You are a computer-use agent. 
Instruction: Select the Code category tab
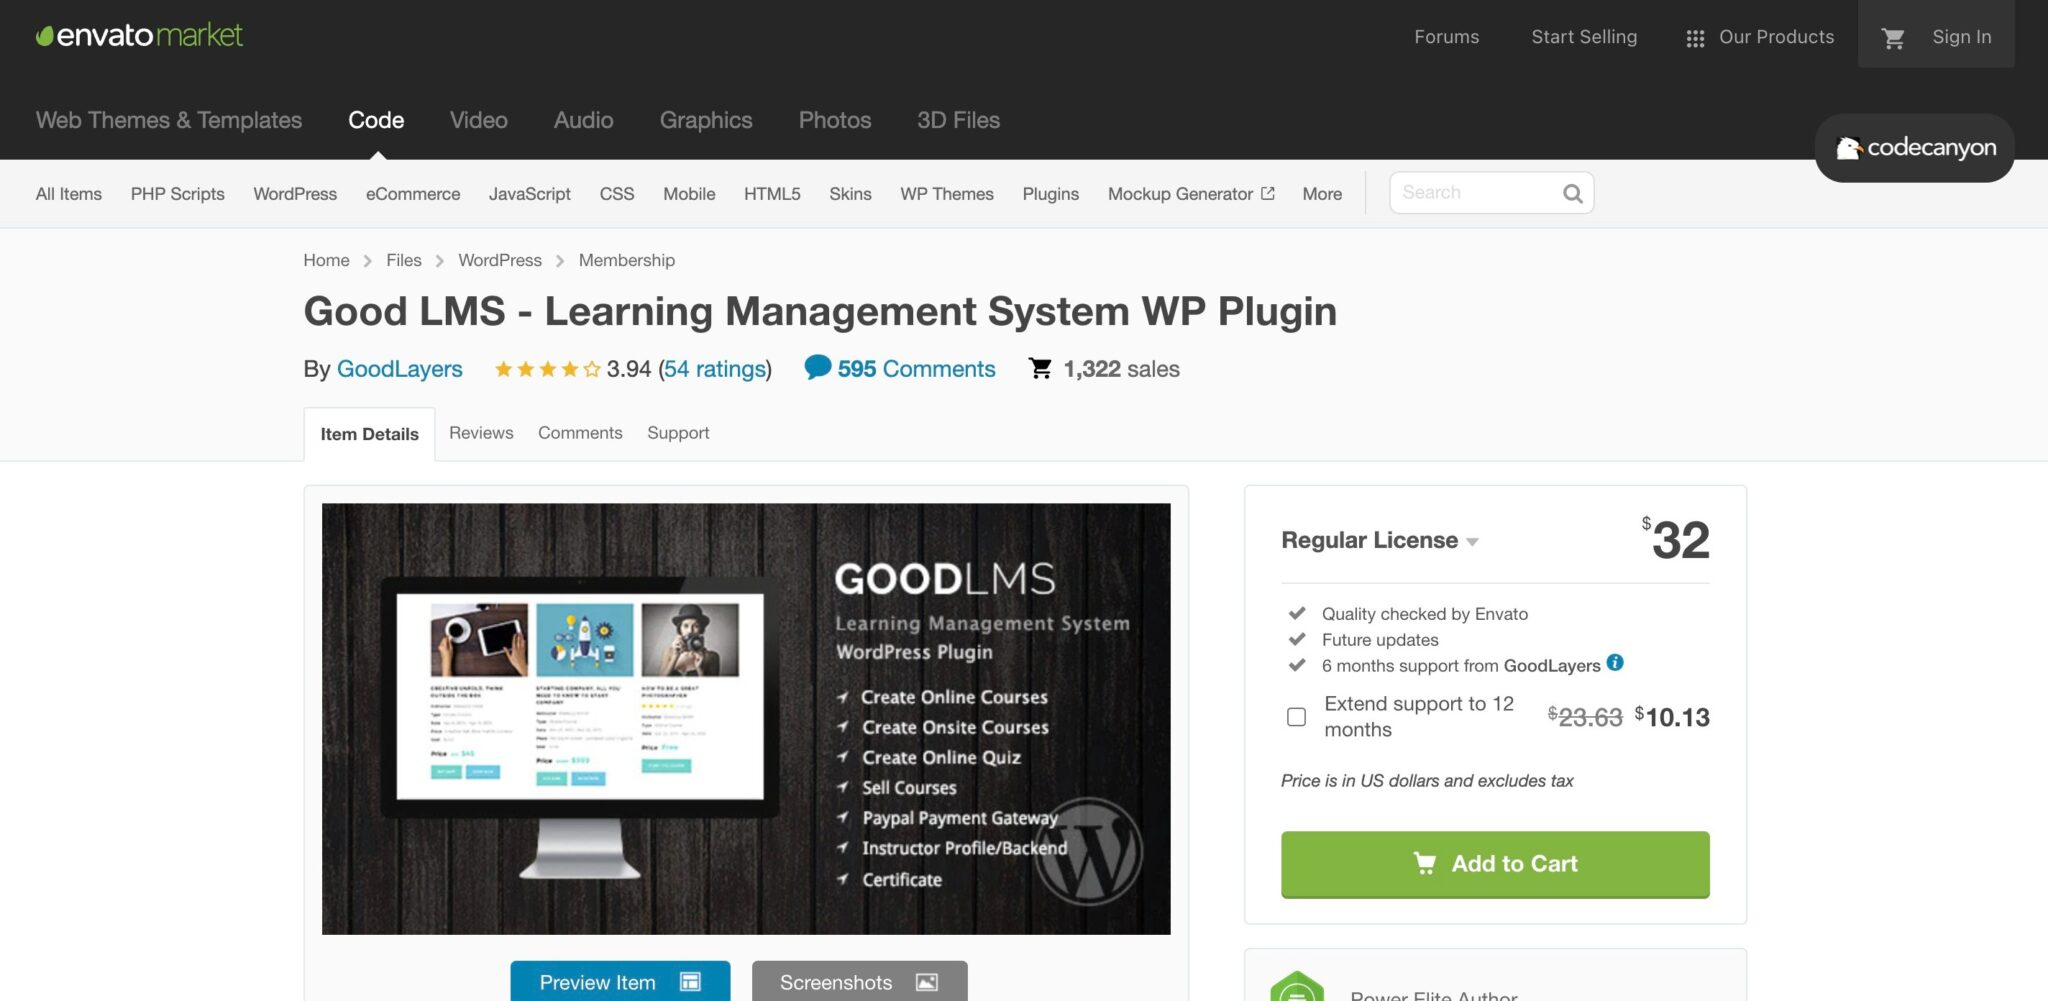click(376, 120)
